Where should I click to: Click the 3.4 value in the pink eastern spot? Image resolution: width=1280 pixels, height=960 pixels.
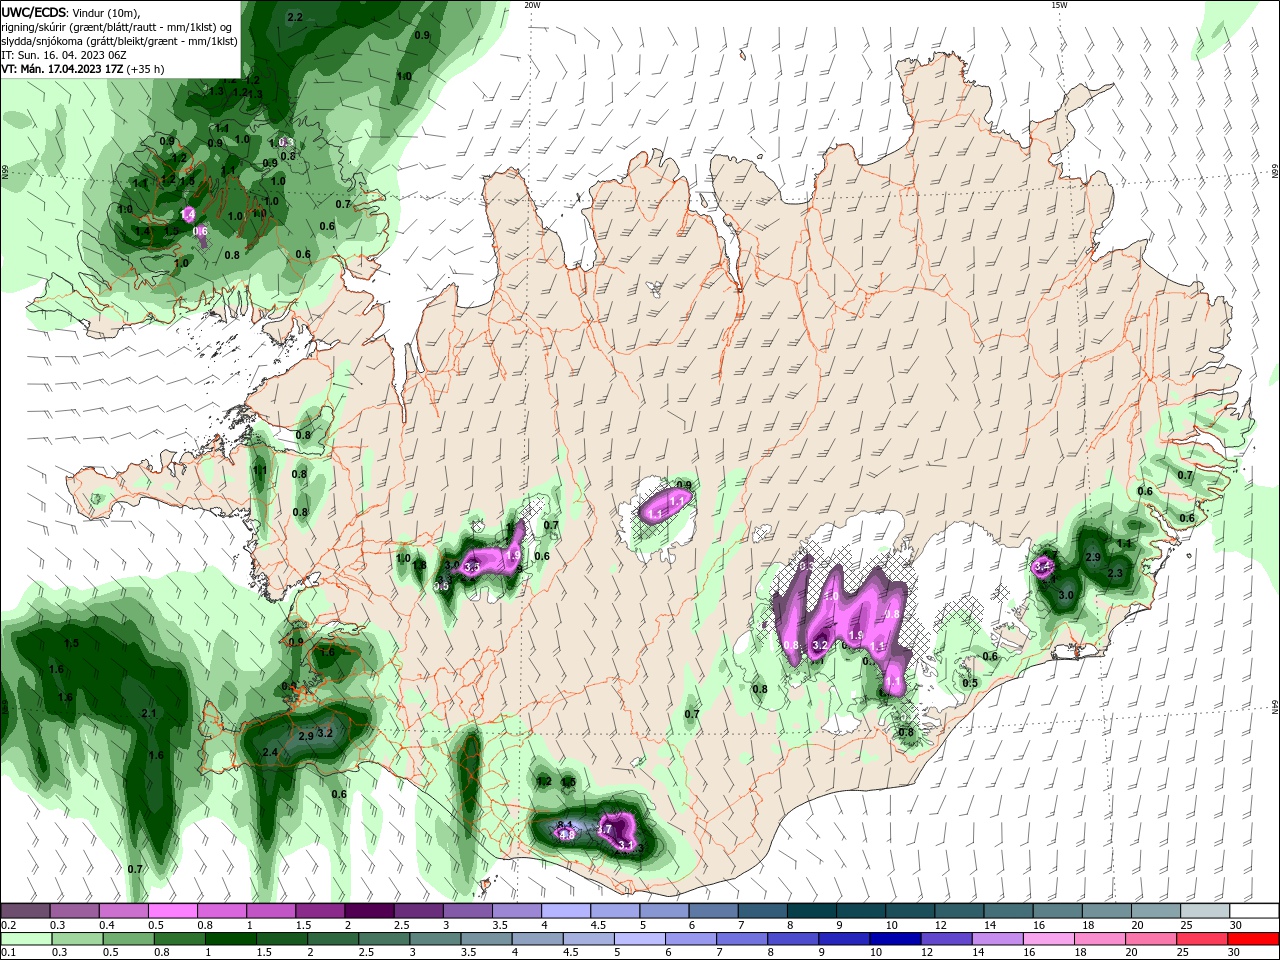click(1043, 566)
